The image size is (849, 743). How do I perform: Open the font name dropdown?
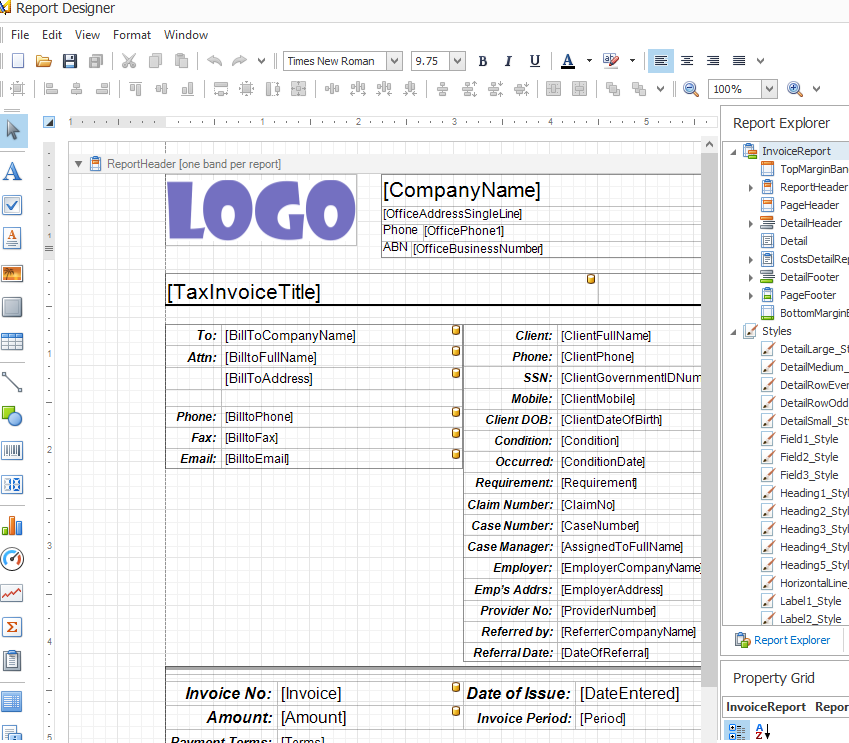(x=394, y=61)
